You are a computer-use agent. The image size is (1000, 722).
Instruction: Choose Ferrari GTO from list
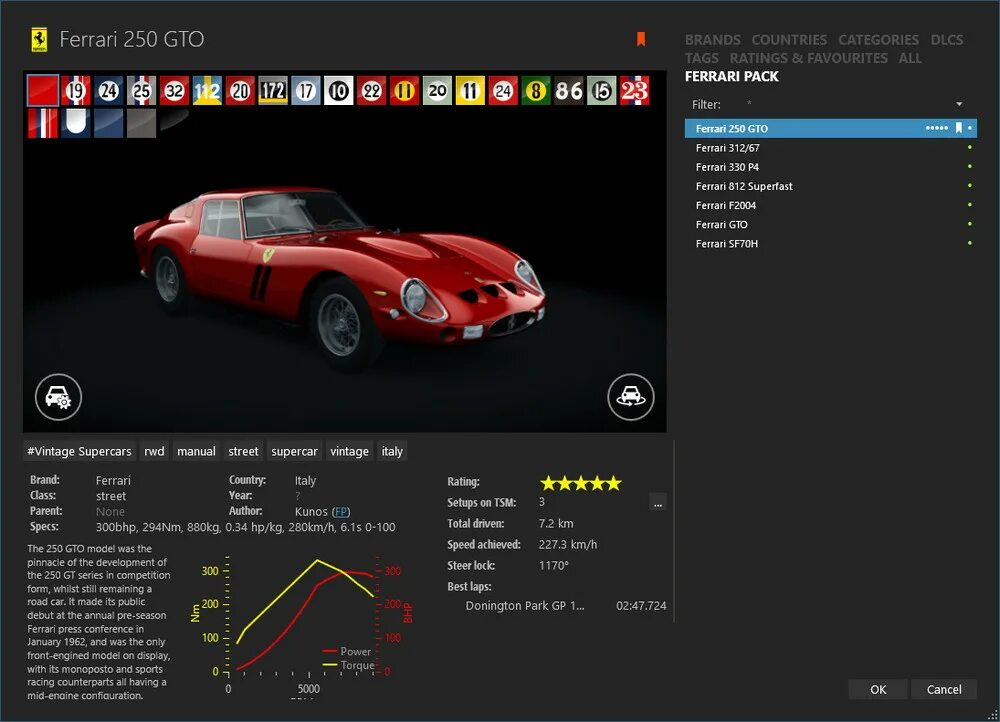click(x=830, y=224)
